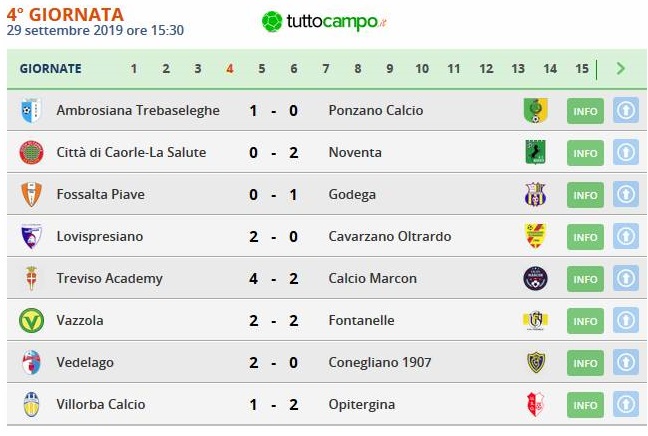Viewport: 648px width, 436px height.
Task: Click the Ponzano Calcio team crest
Action: point(536,110)
